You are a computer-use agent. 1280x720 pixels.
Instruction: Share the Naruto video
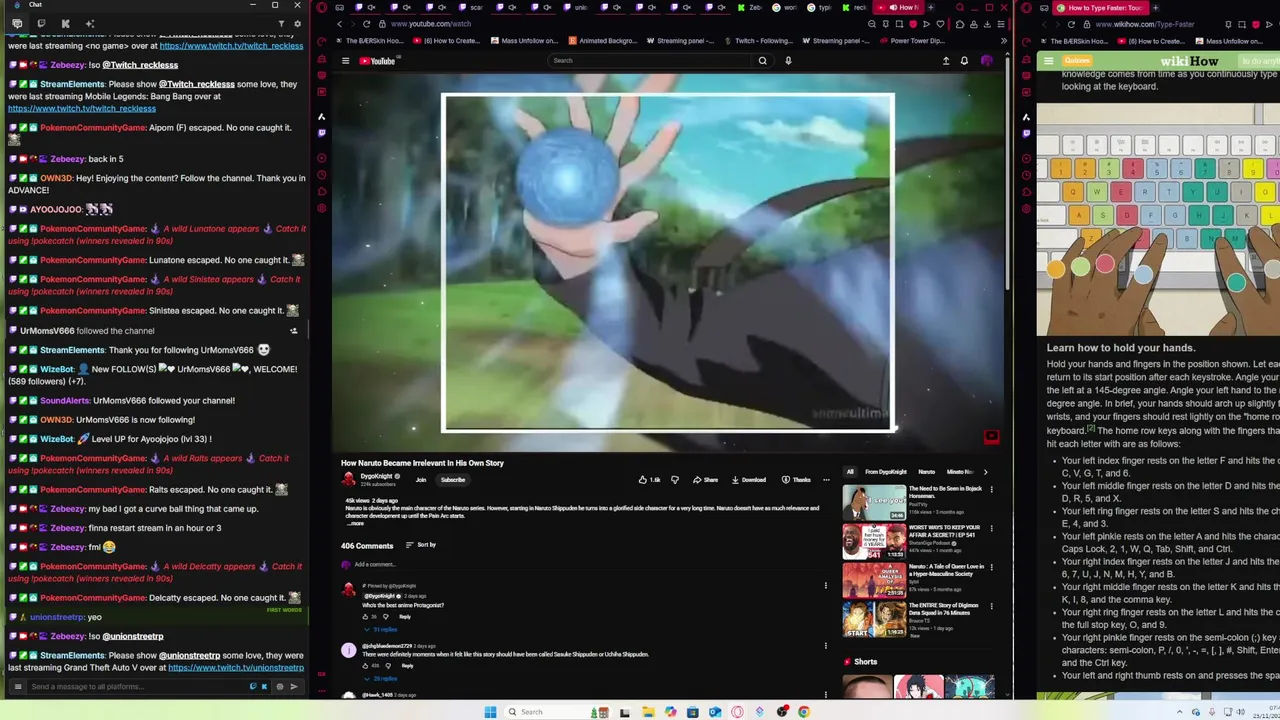706,480
